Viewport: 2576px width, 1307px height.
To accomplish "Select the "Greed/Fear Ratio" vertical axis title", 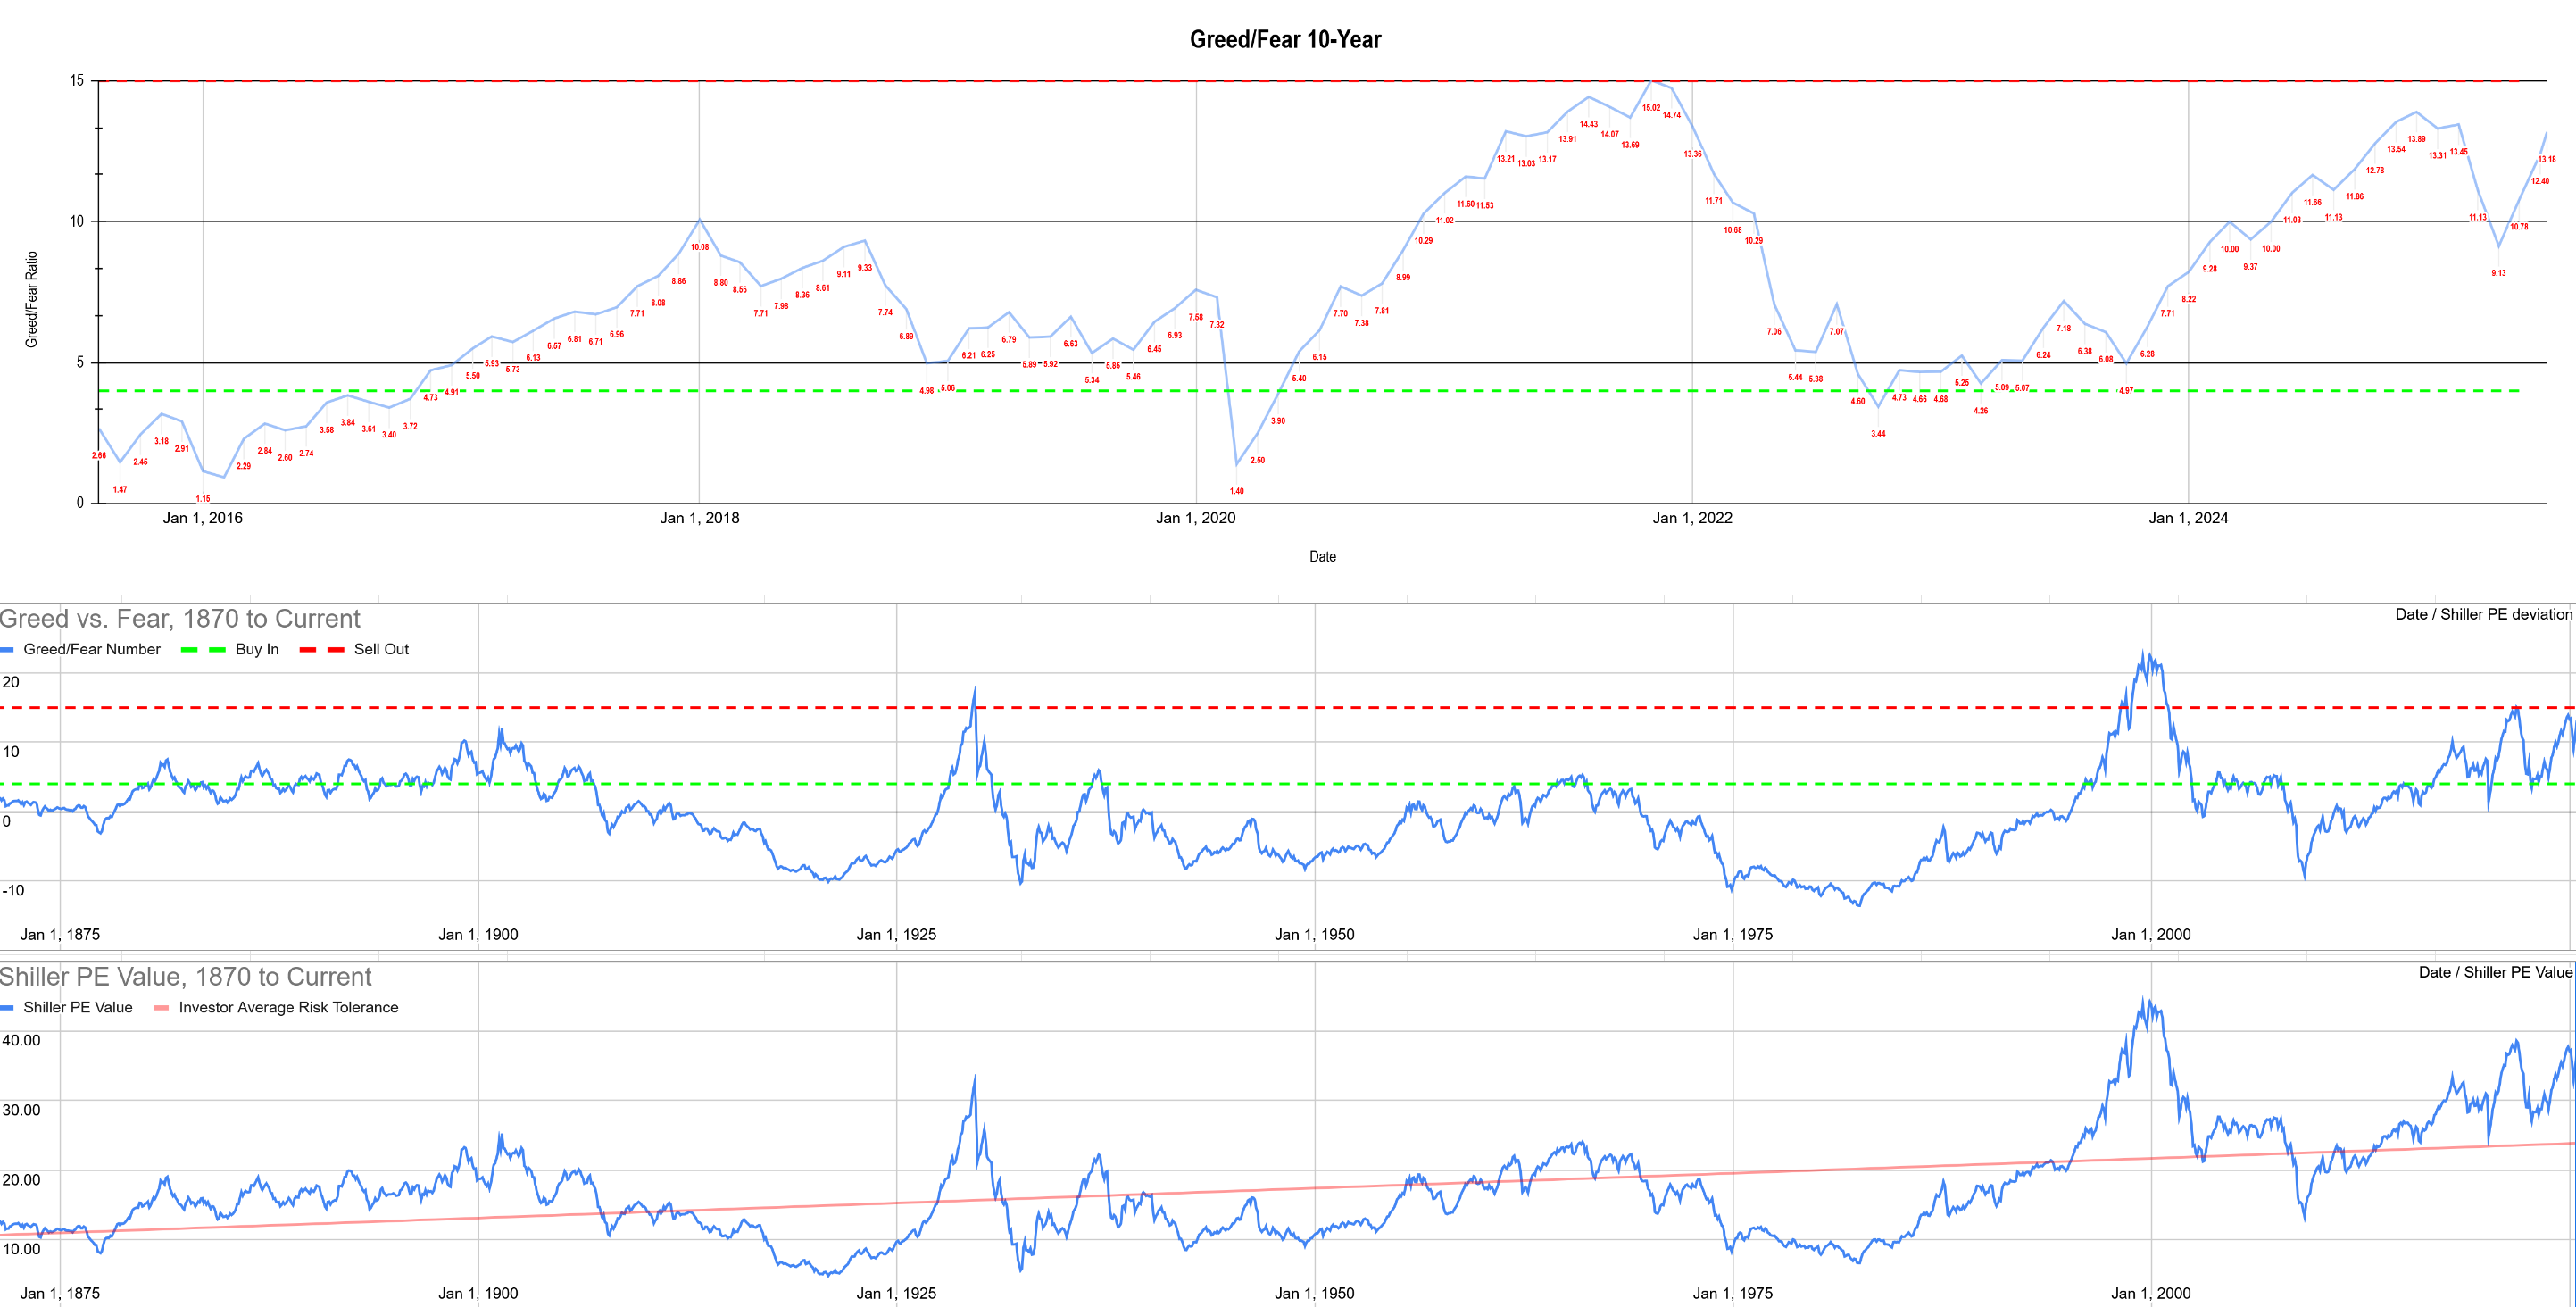I will (31, 299).
